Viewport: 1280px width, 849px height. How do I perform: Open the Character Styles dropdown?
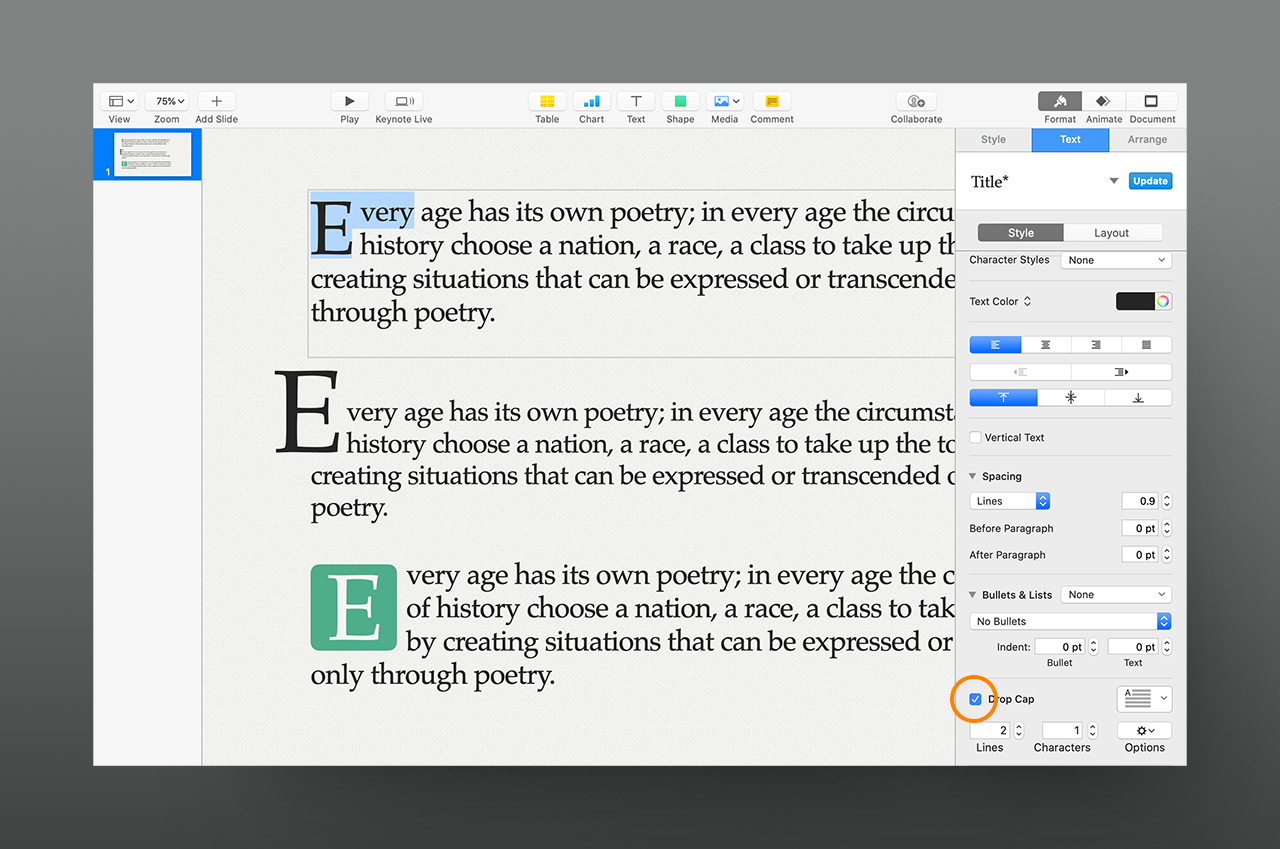(x=1115, y=260)
